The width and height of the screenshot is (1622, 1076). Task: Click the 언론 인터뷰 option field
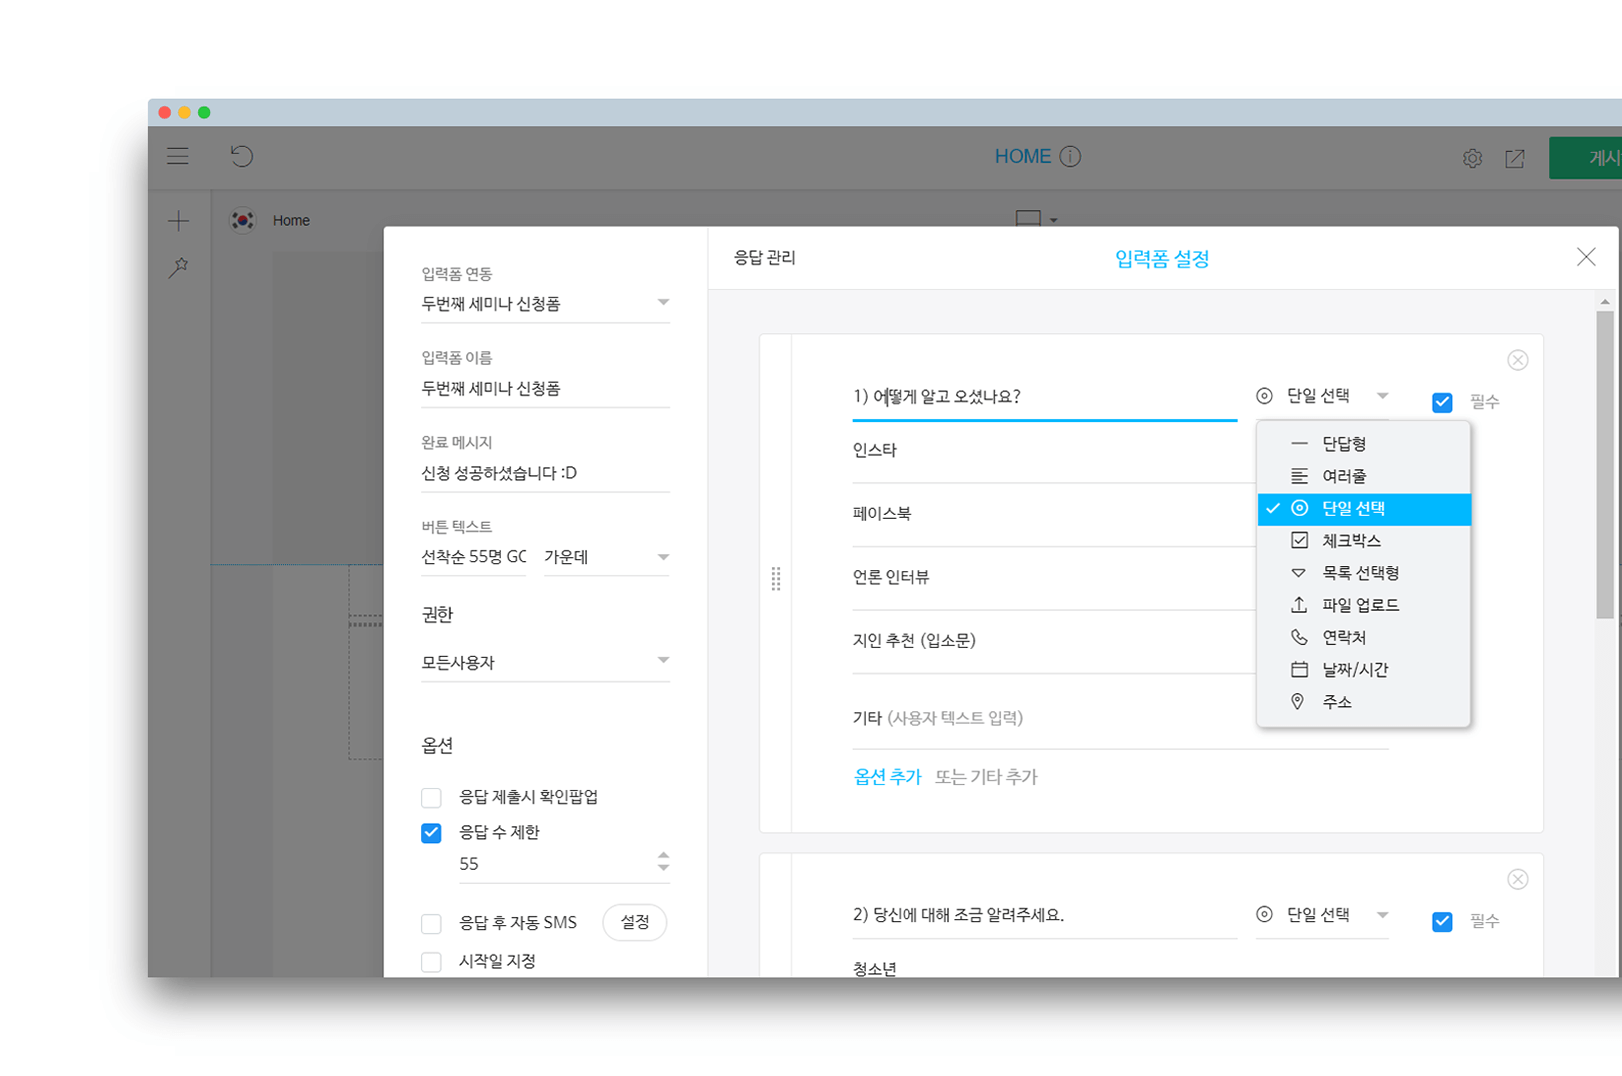pos(1053,577)
